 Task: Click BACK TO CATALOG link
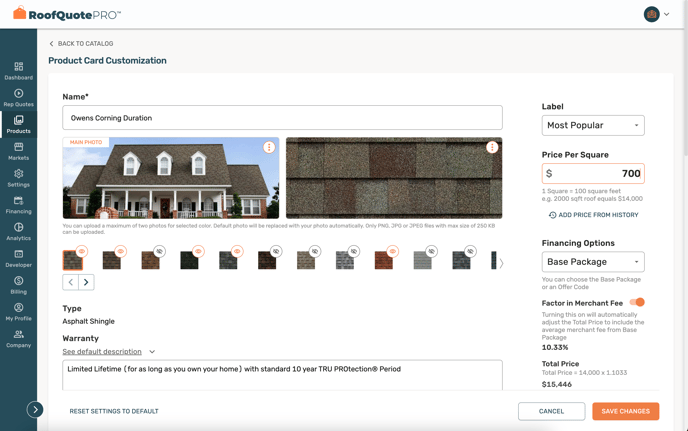81,43
